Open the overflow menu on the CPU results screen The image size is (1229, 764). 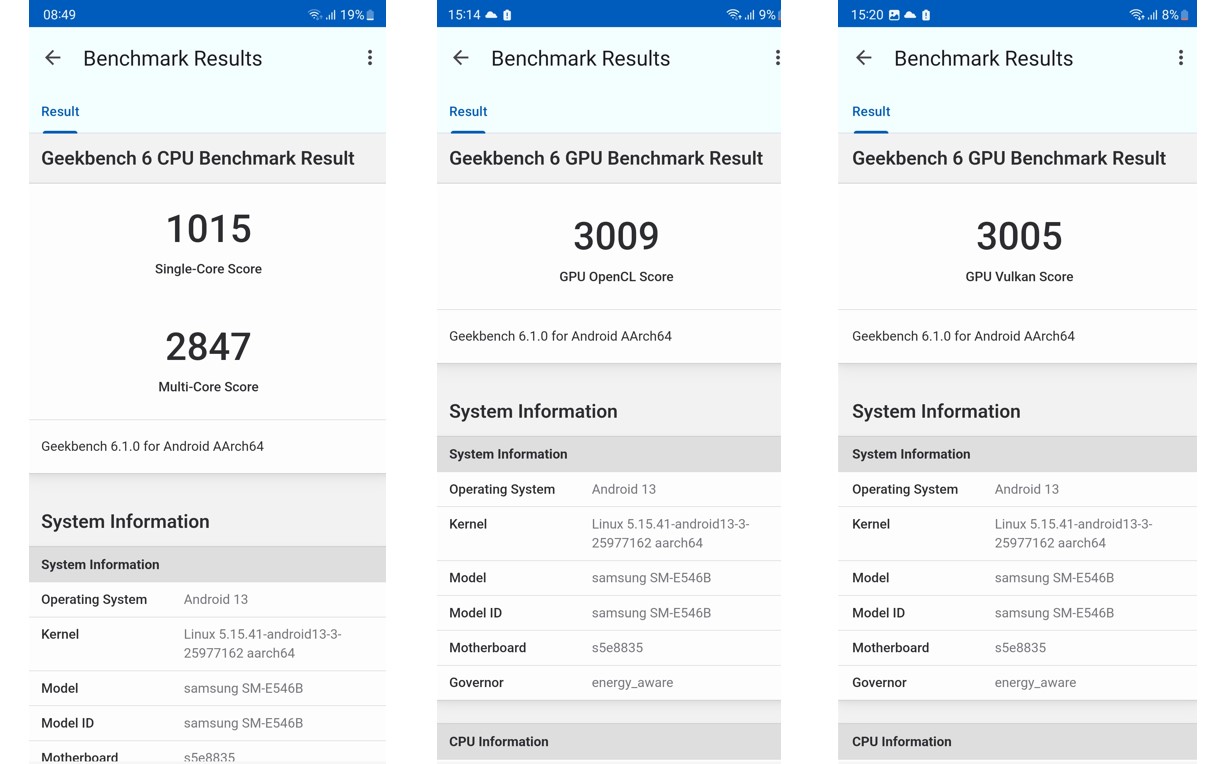point(370,58)
